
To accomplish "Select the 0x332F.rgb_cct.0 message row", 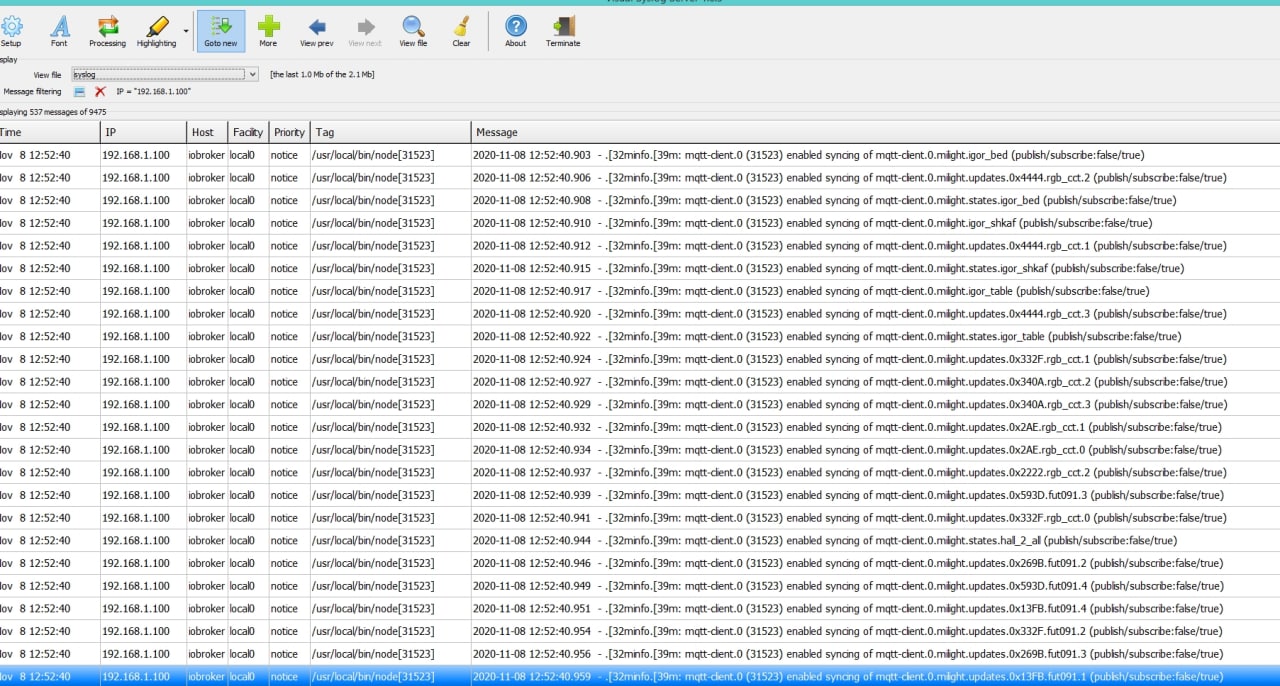I will click(x=640, y=518).
